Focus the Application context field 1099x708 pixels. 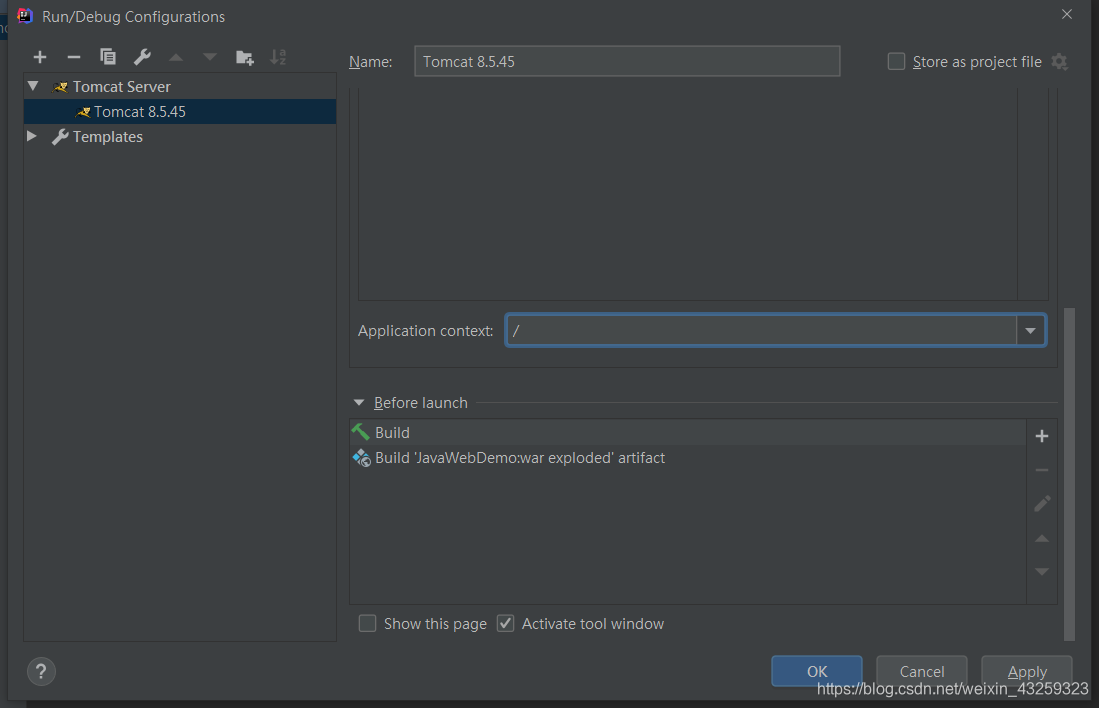(761, 330)
